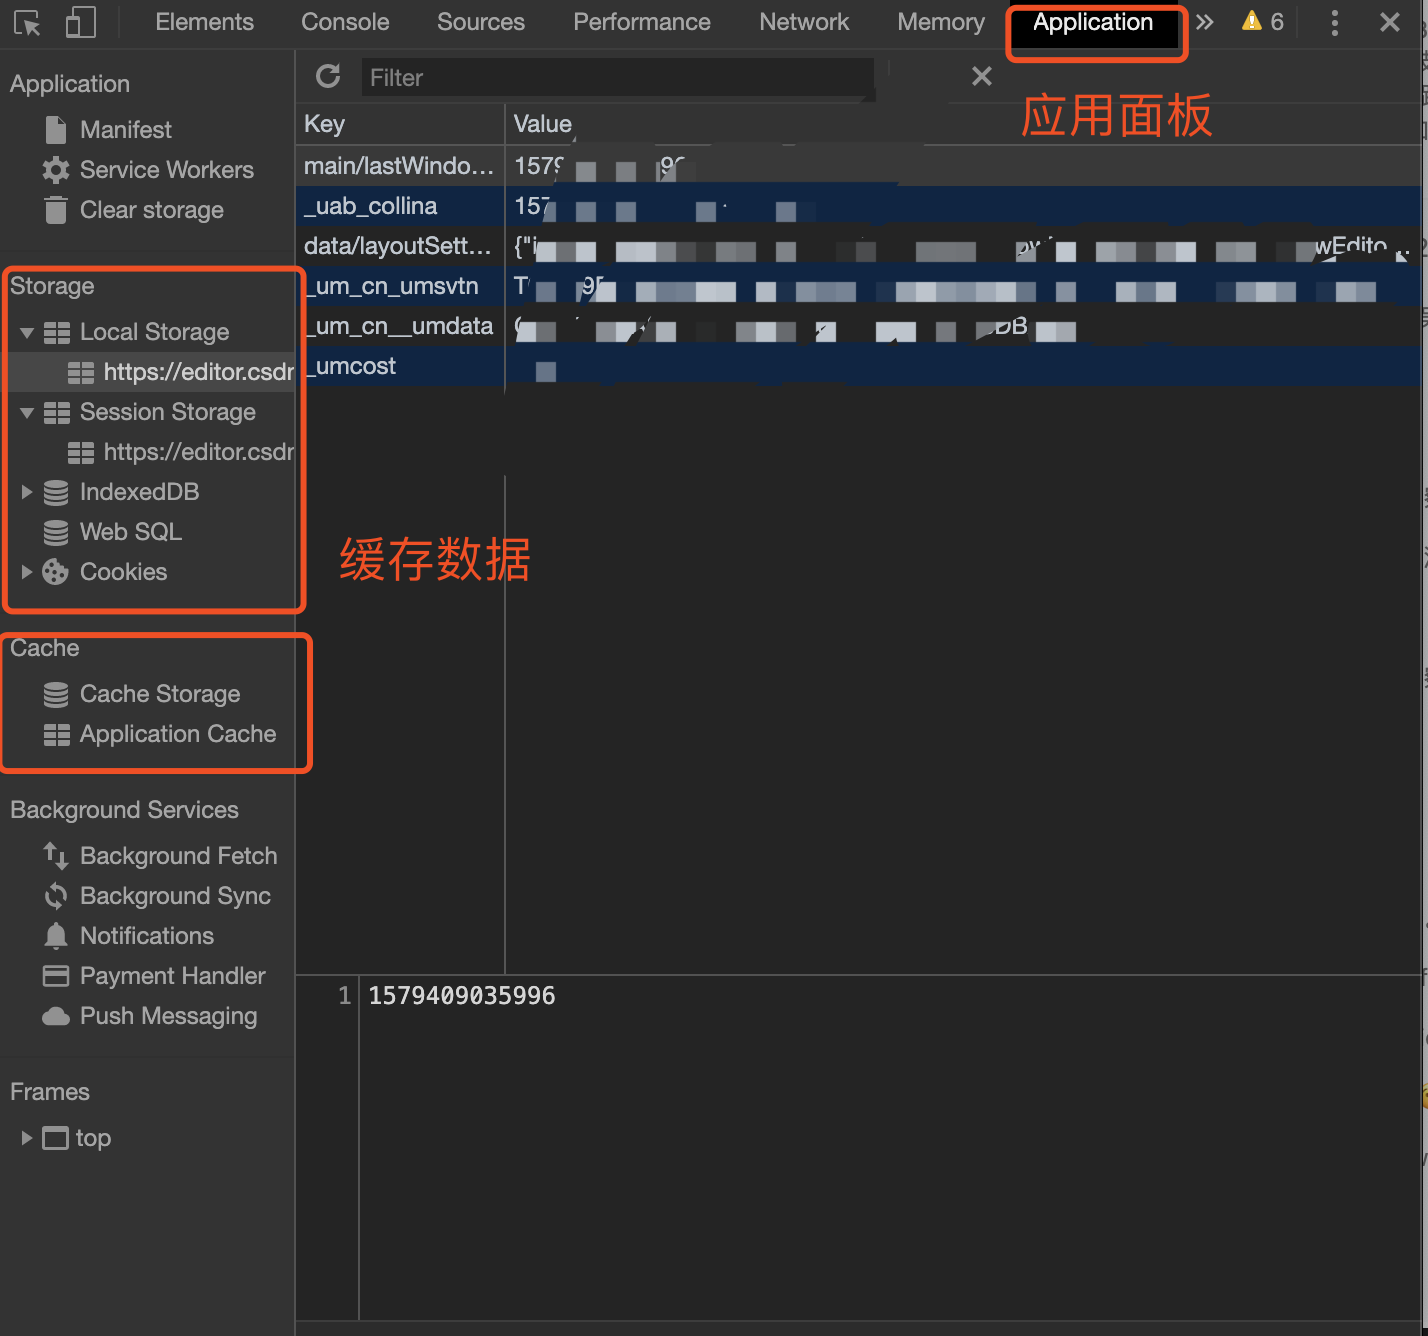Click the Push Messaging cloud icon

[56, 1016]
